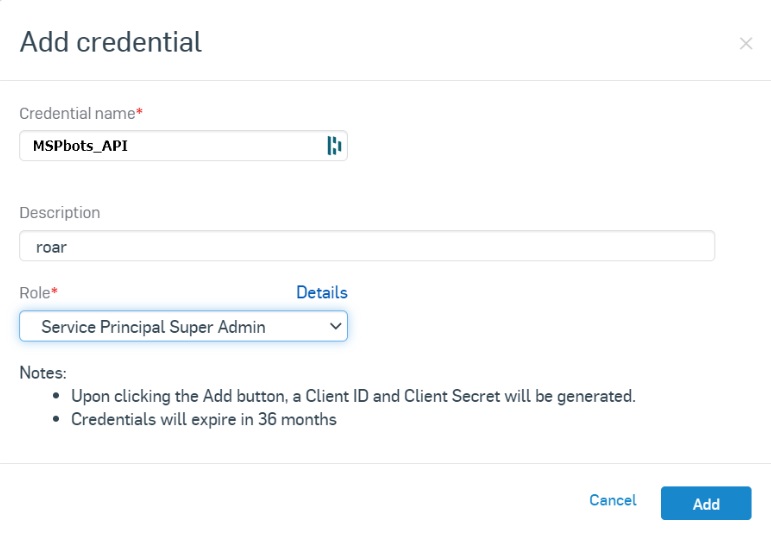
Task: Click the Role dropdown chevron arrow
Action: click(335, 326)
